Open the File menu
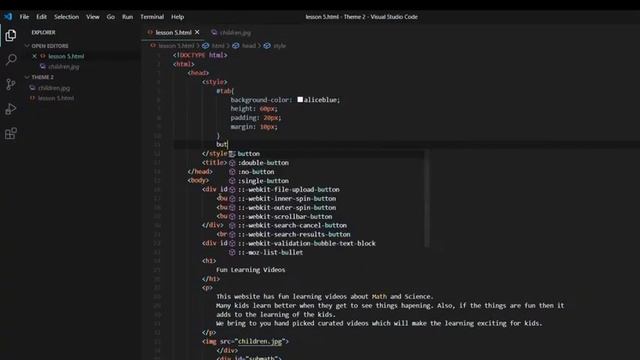Screen dimensions: 640x360 24,17
